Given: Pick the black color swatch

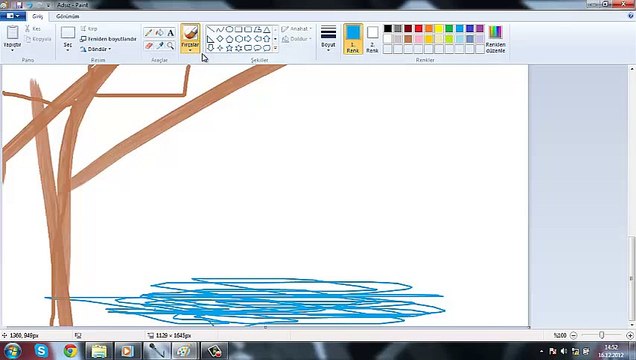Looking at the screenshot, I should coord(388,28).
